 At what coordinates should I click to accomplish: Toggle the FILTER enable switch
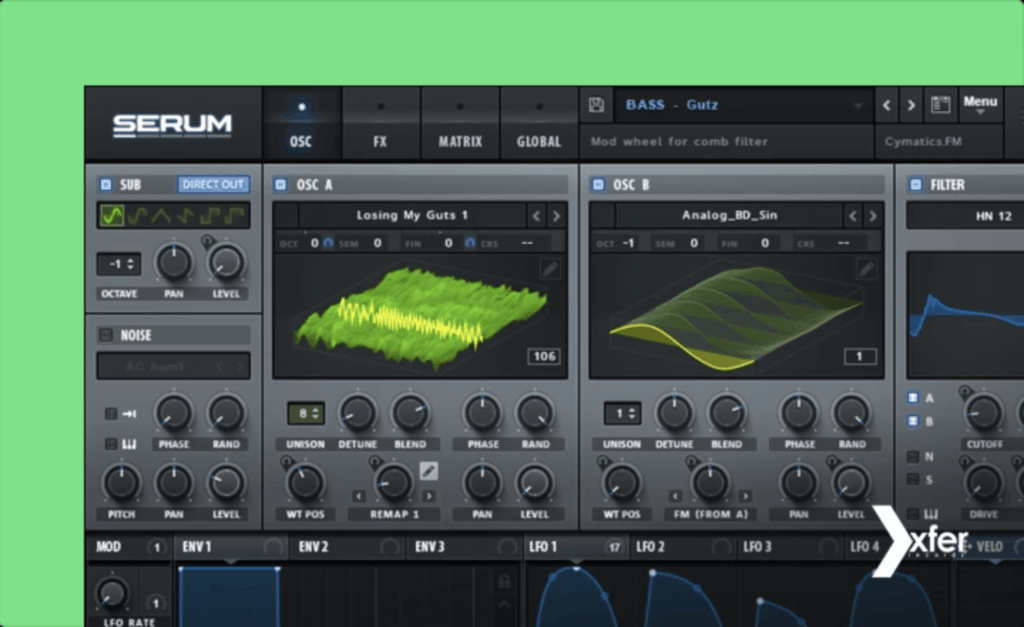pyautogui.click(x=916, y=185)
